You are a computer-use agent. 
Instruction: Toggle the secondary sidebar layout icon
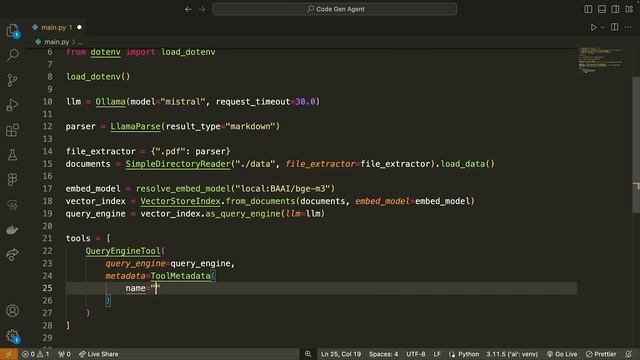click(615, 9)
